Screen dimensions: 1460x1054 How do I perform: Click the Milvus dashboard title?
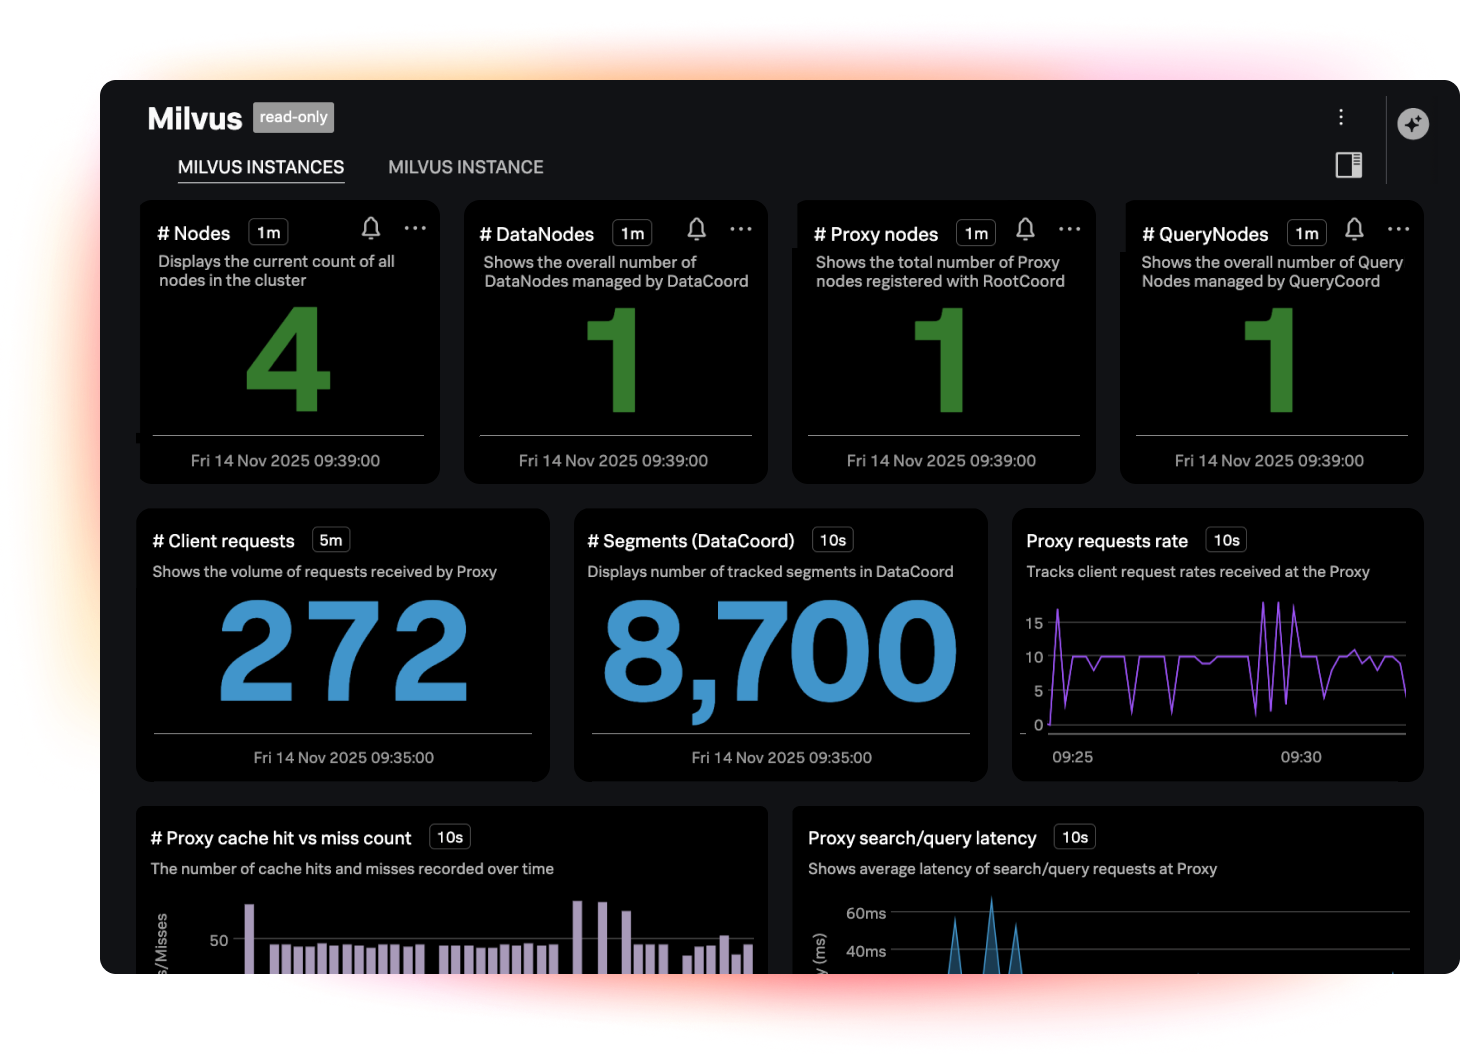(195, 118)
